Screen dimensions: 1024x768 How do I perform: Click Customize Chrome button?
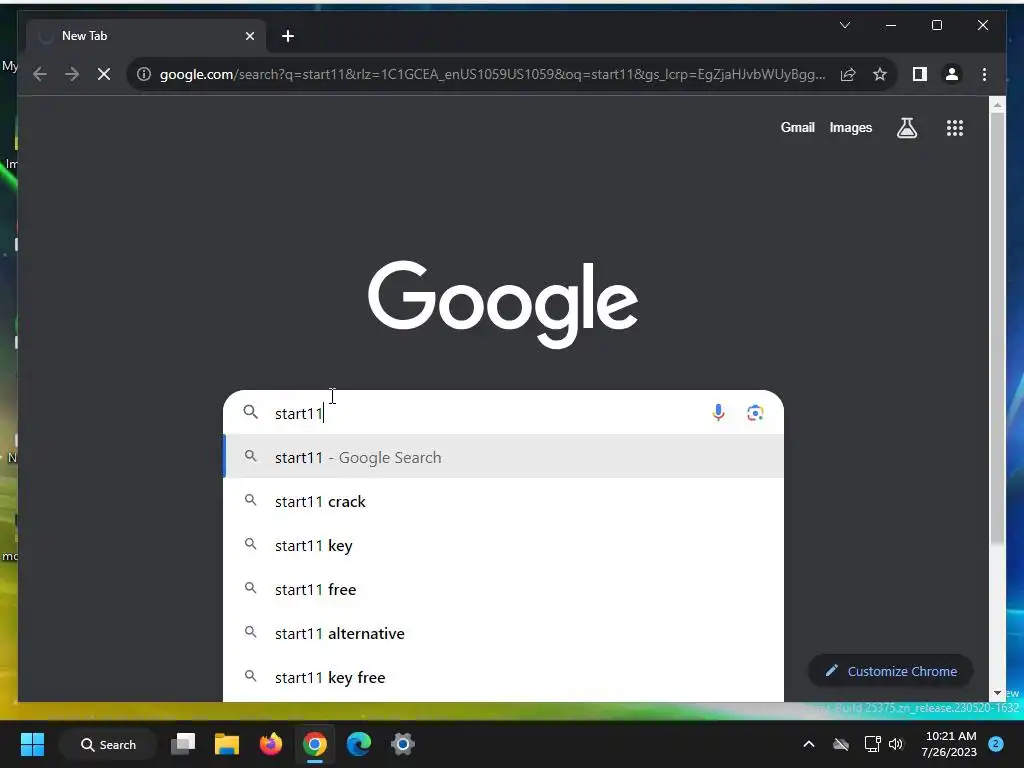pyautogui.click(x=890, y=671)
